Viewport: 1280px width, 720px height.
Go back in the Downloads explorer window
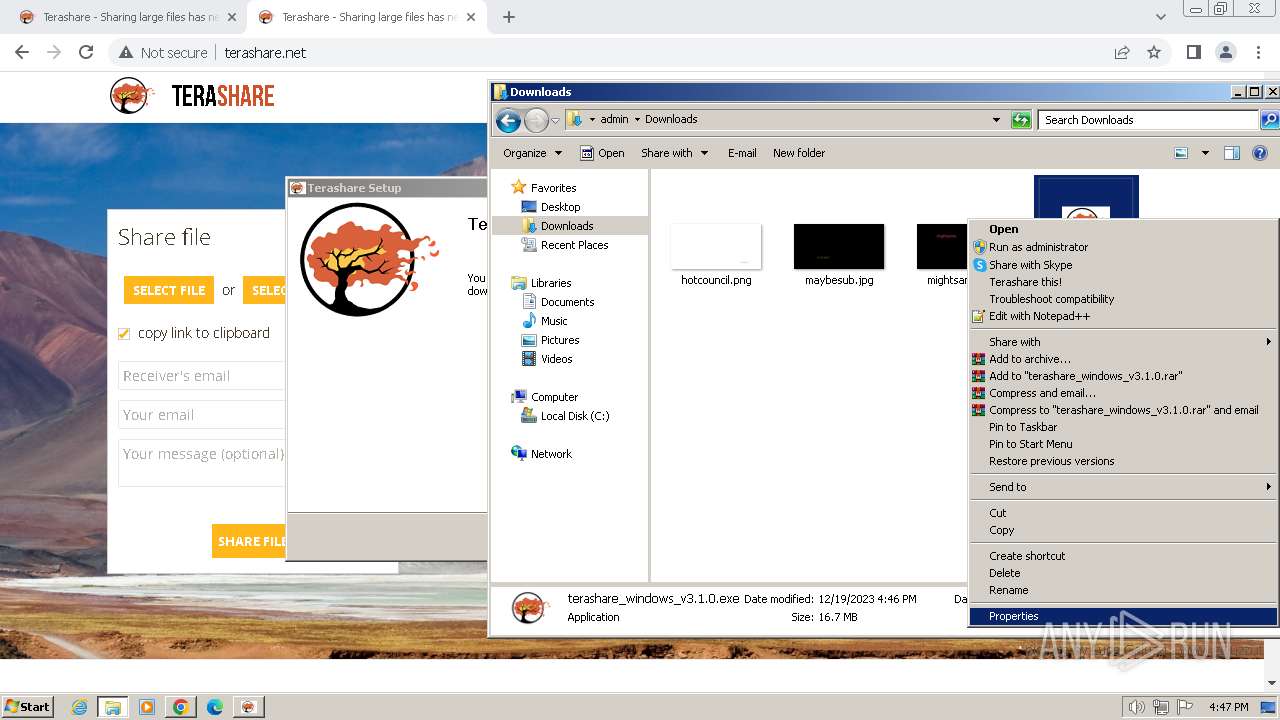(x=508, y=121)
